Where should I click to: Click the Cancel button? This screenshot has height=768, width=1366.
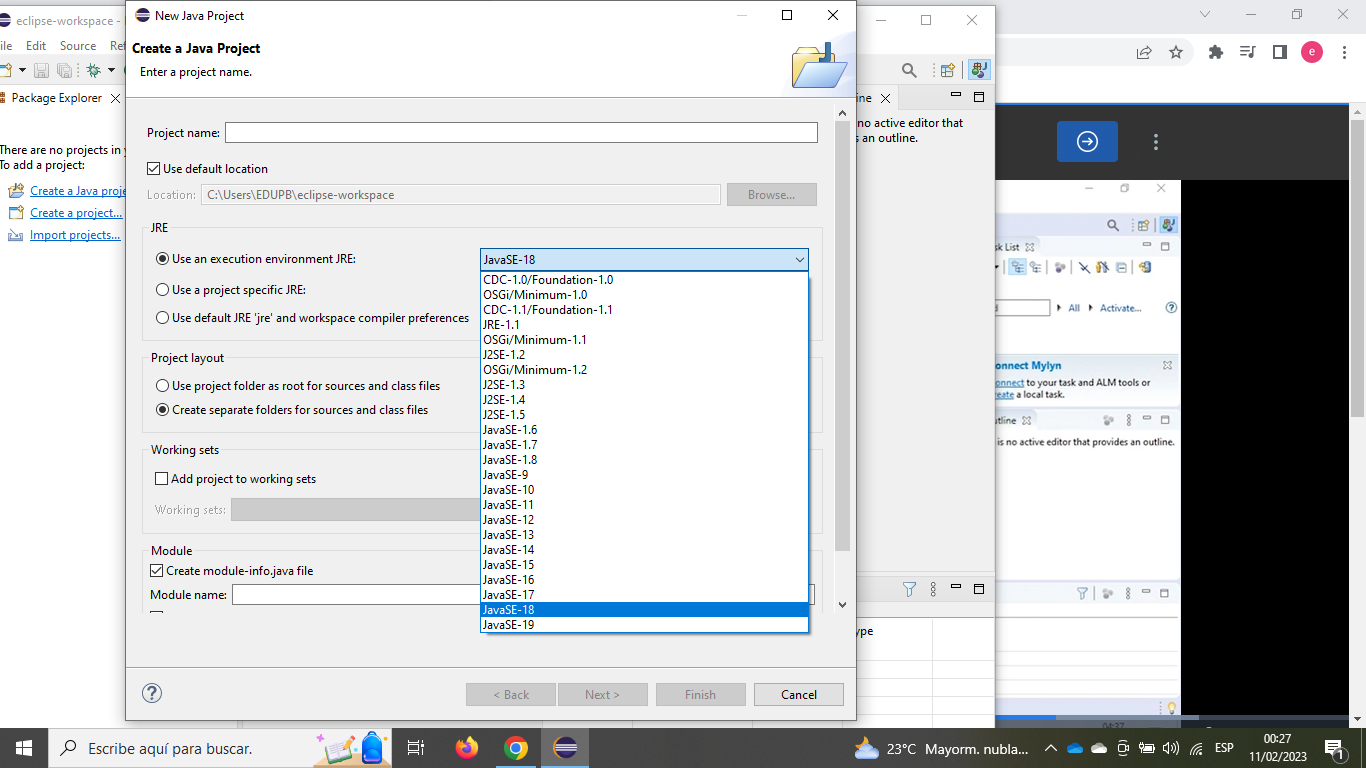click(799, 695)
